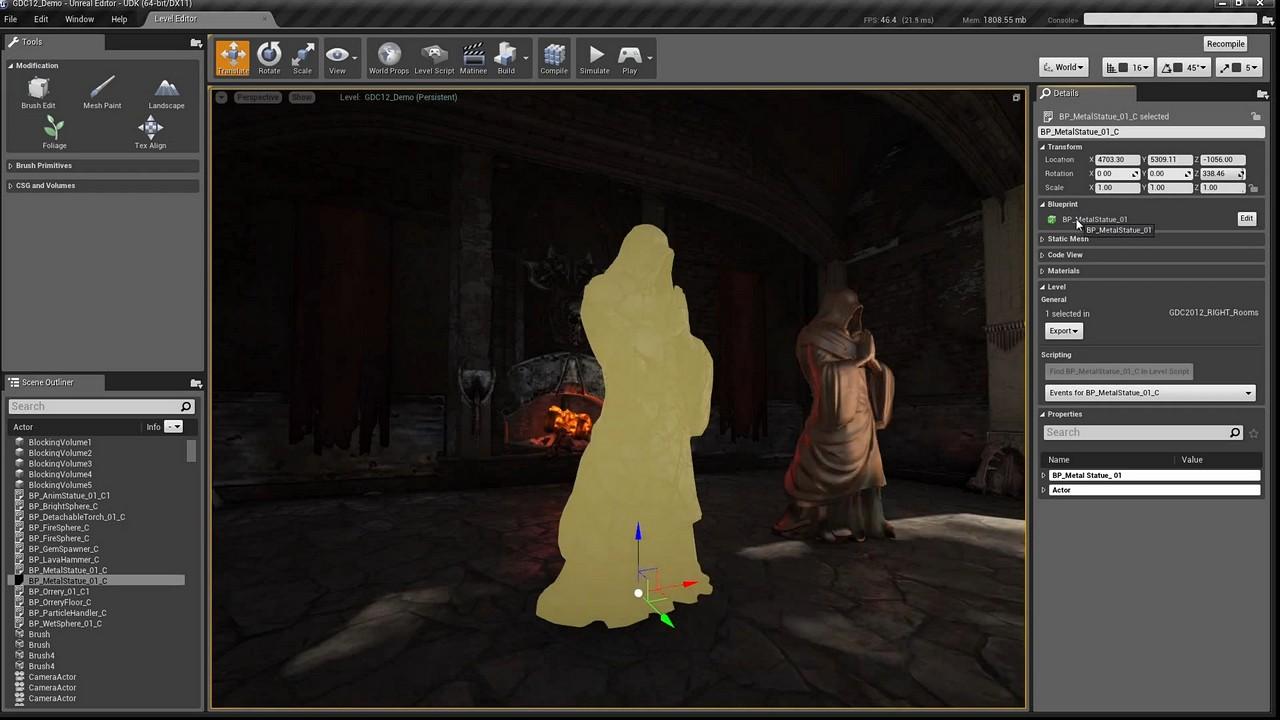Open the File menu
The height and width of the screenshot is (720, 1280).
[10, 19]
